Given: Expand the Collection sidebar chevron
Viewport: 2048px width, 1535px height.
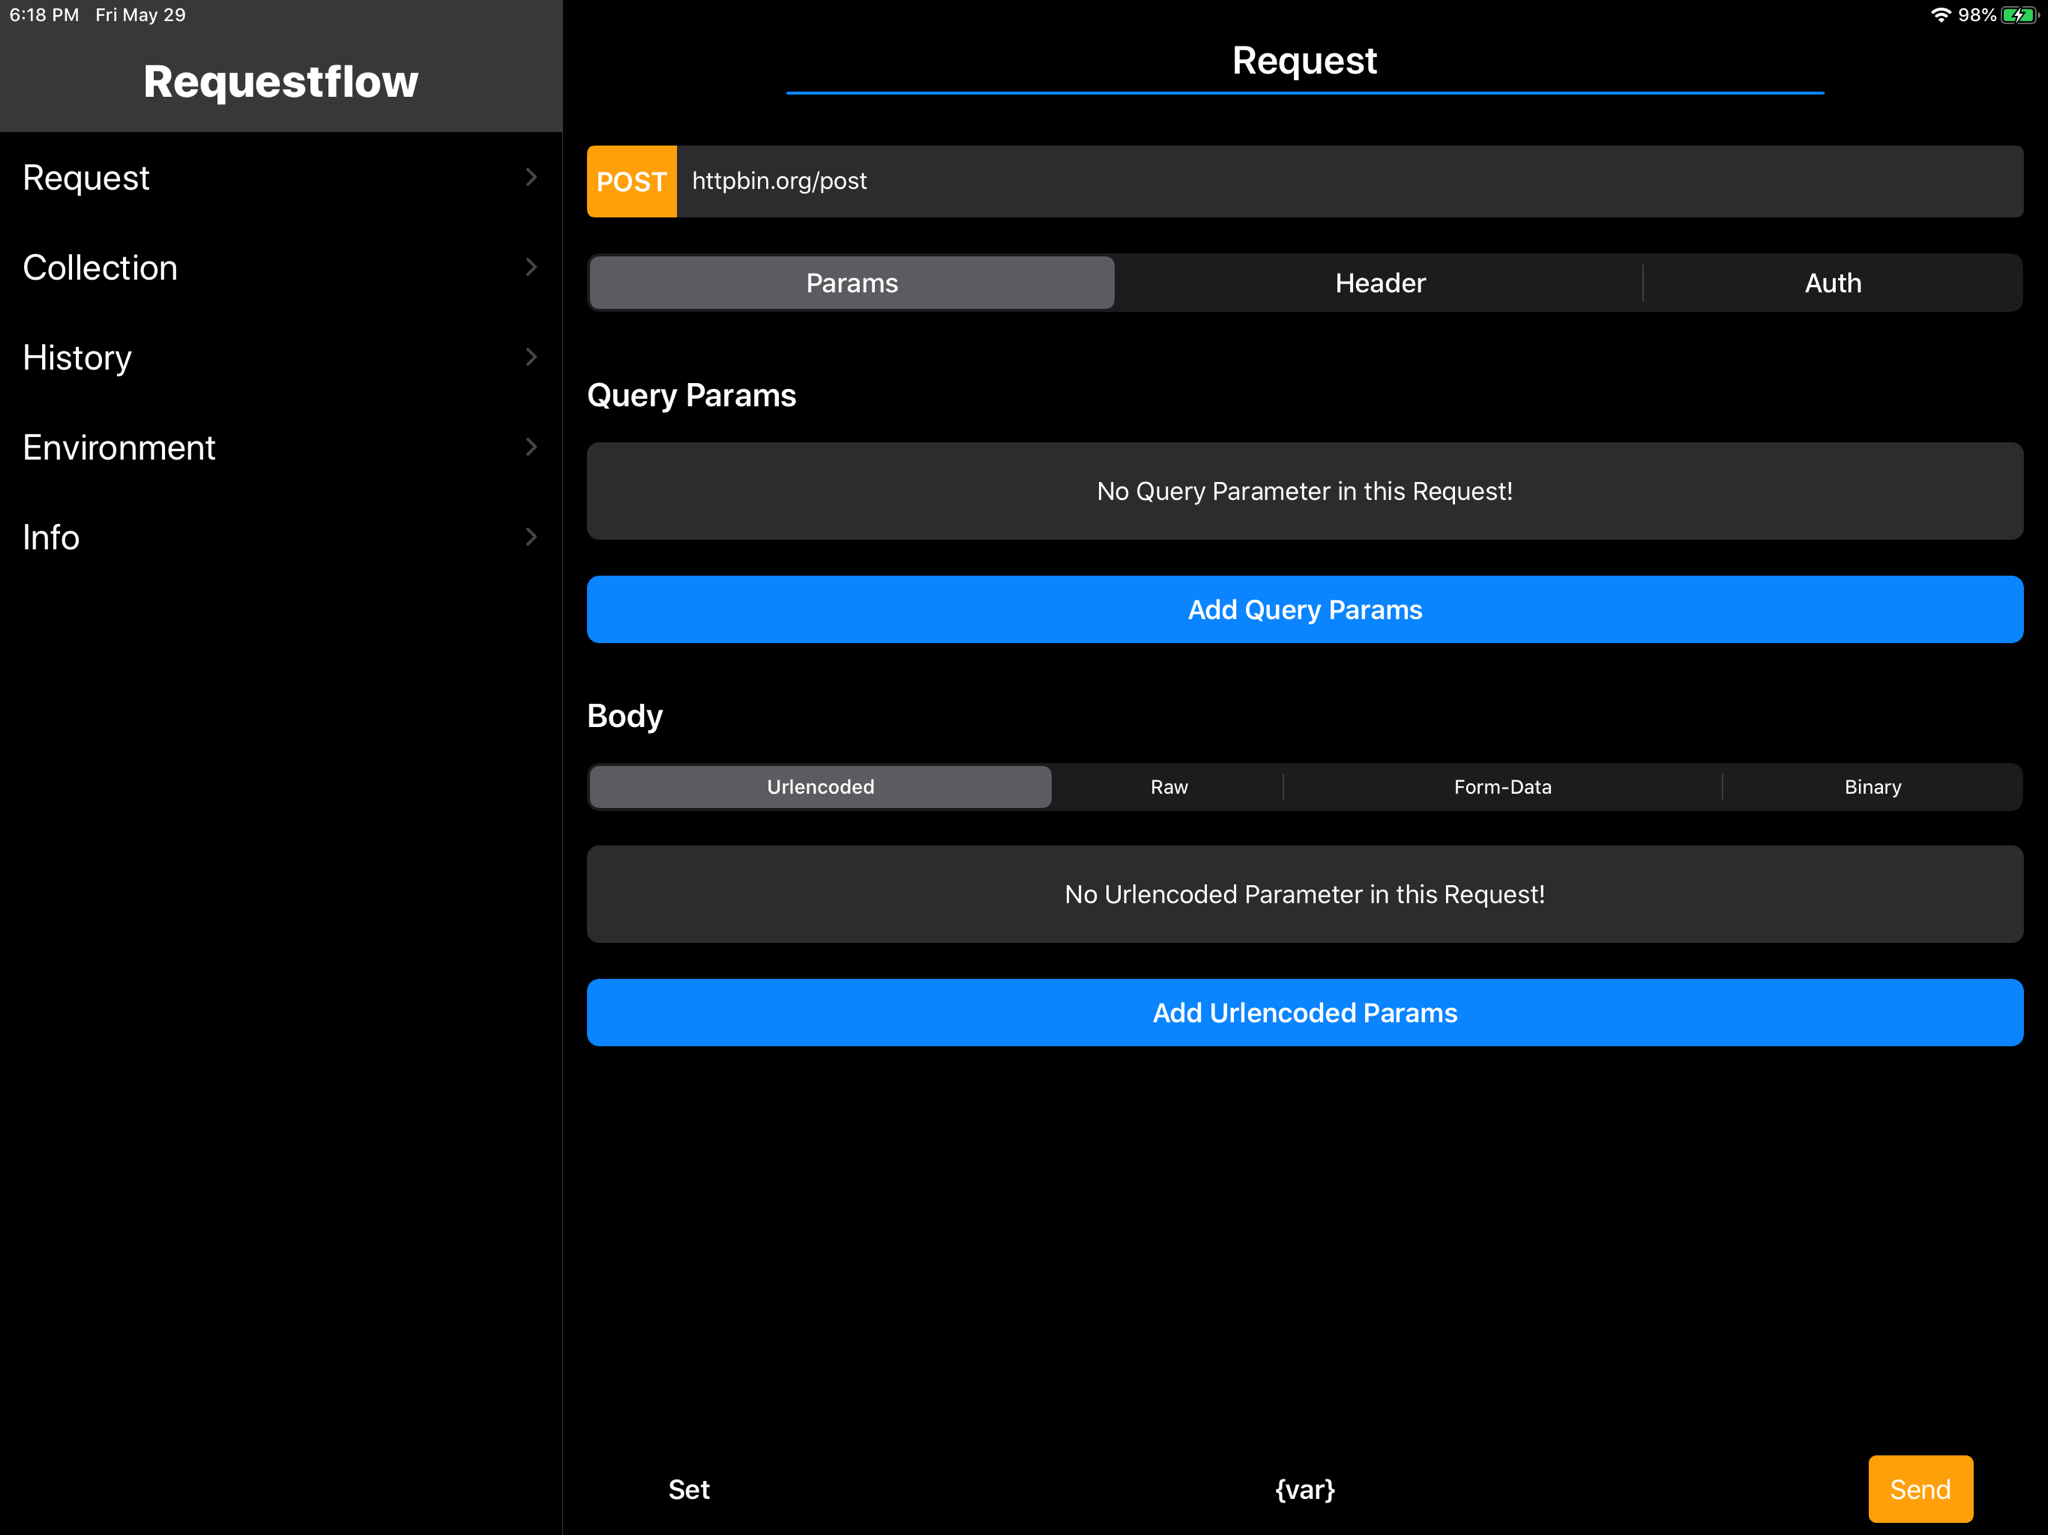Looking at the screenshot, I should click(x=531, y=267).
